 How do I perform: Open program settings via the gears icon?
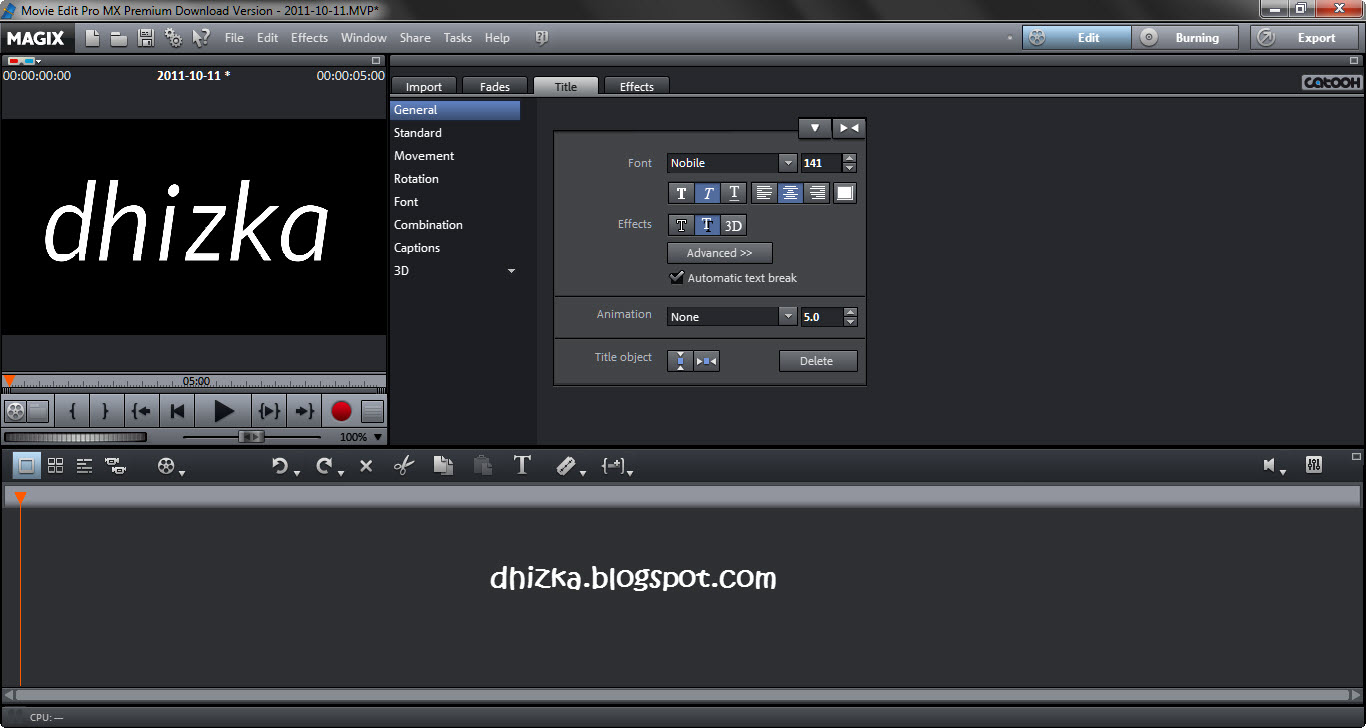click(174, 38)
